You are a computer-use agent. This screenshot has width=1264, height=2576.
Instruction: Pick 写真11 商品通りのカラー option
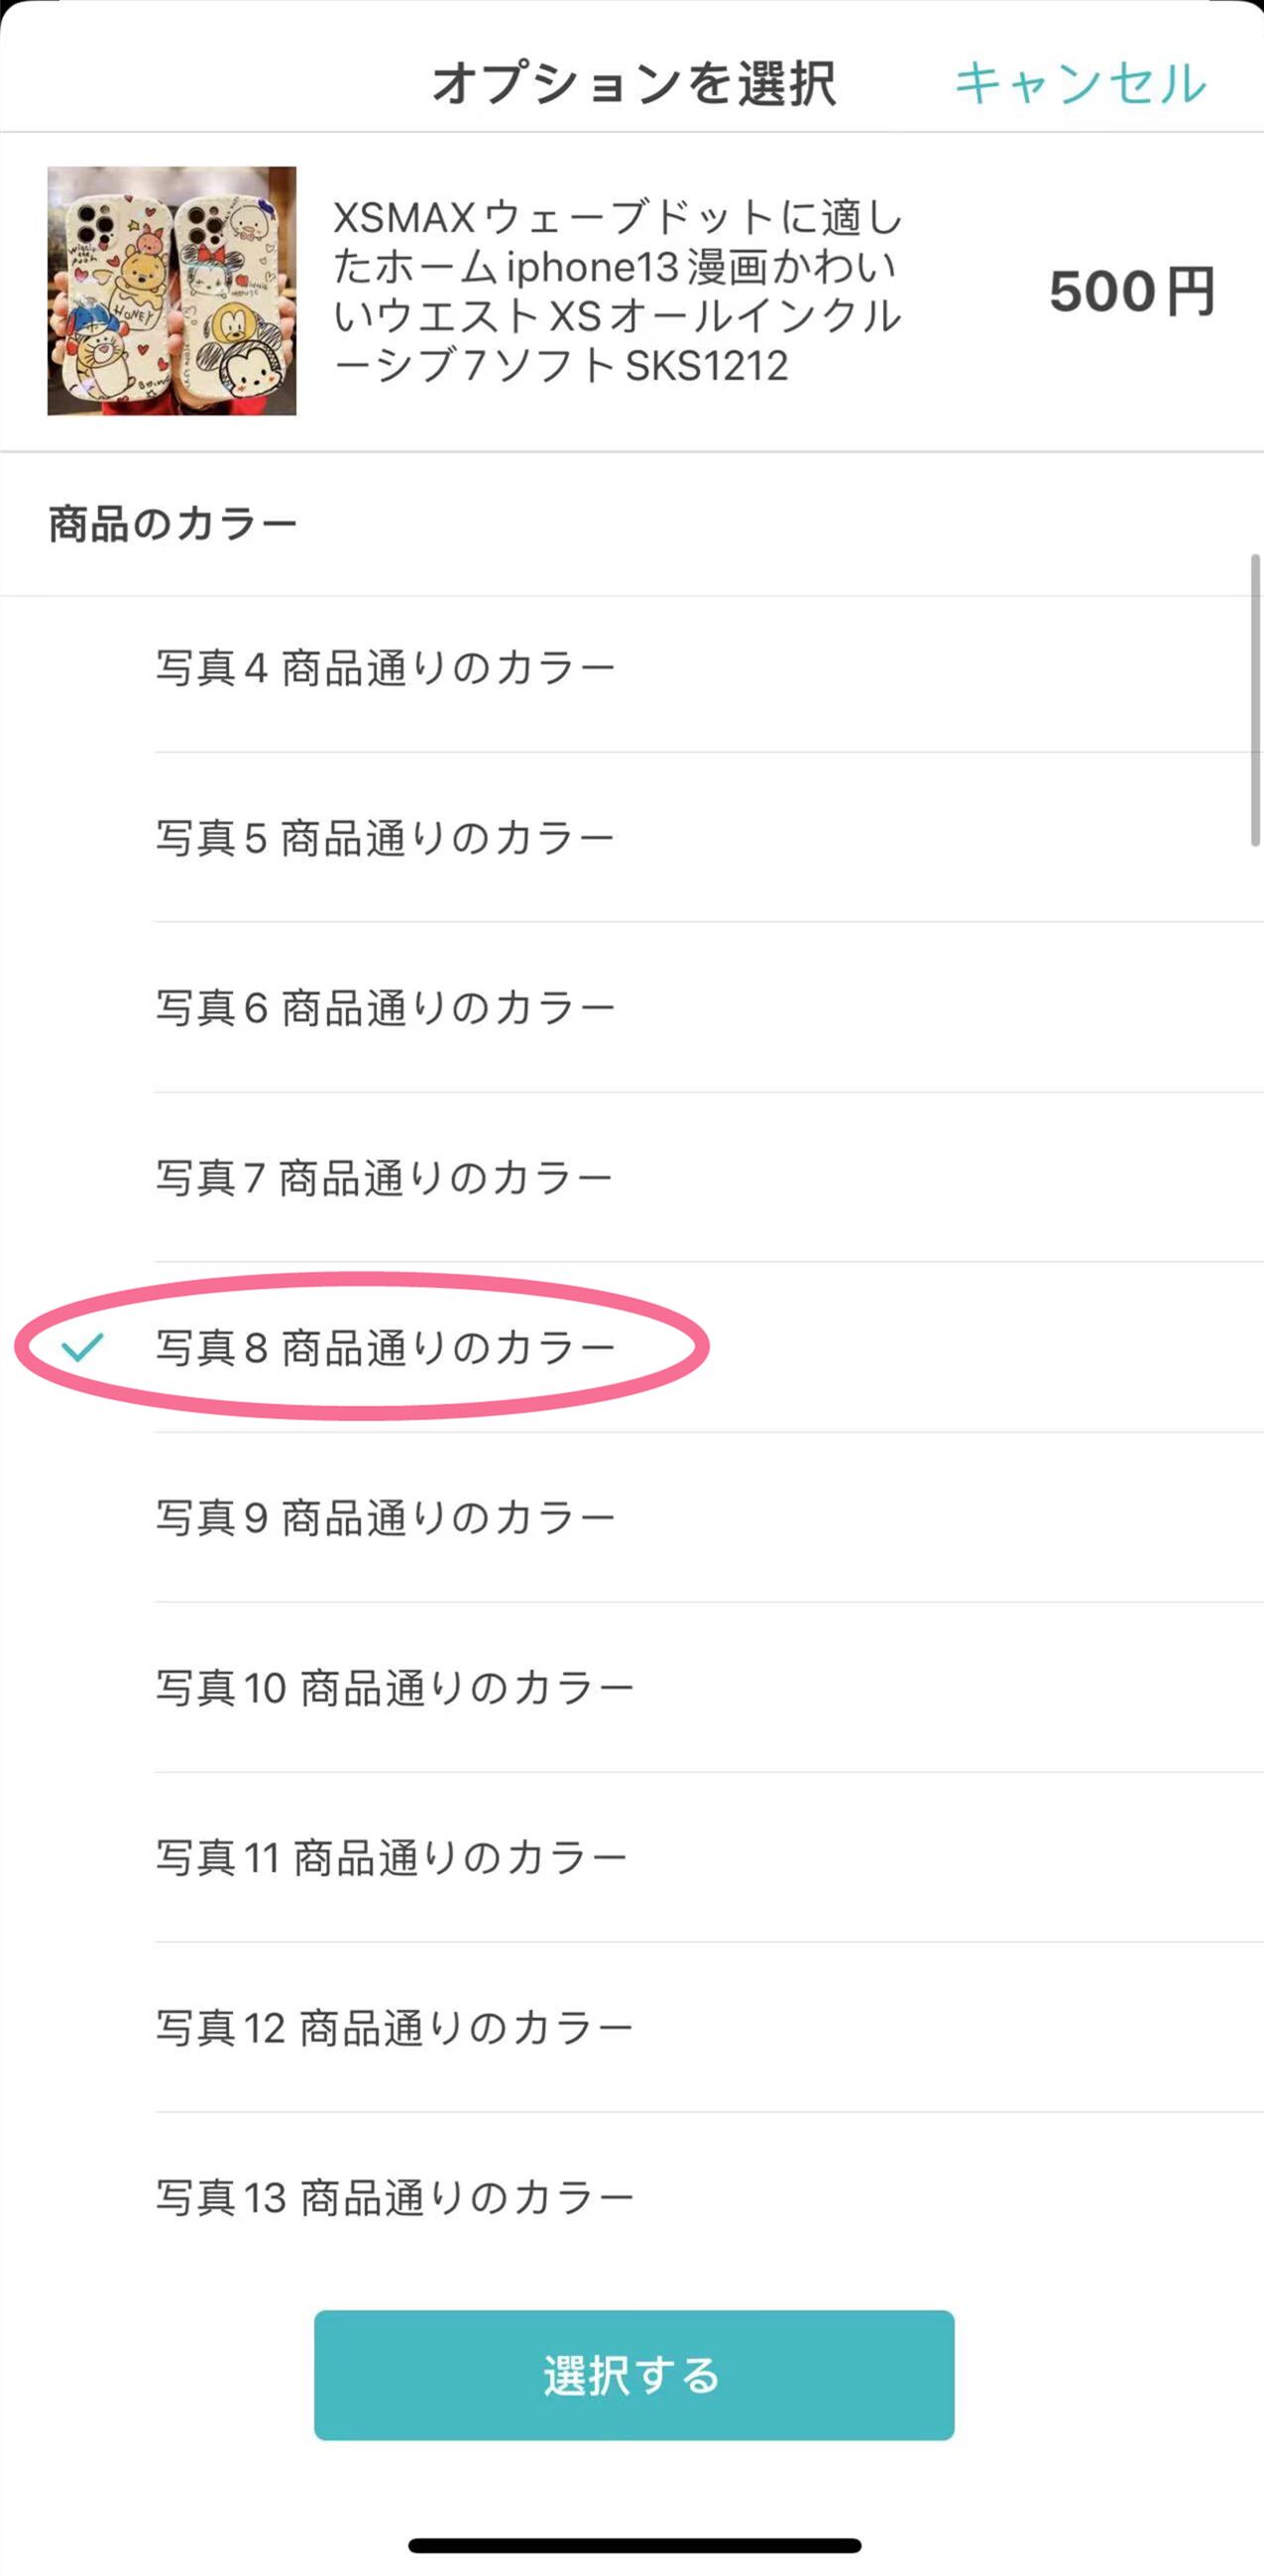(x=391, y=1858)
